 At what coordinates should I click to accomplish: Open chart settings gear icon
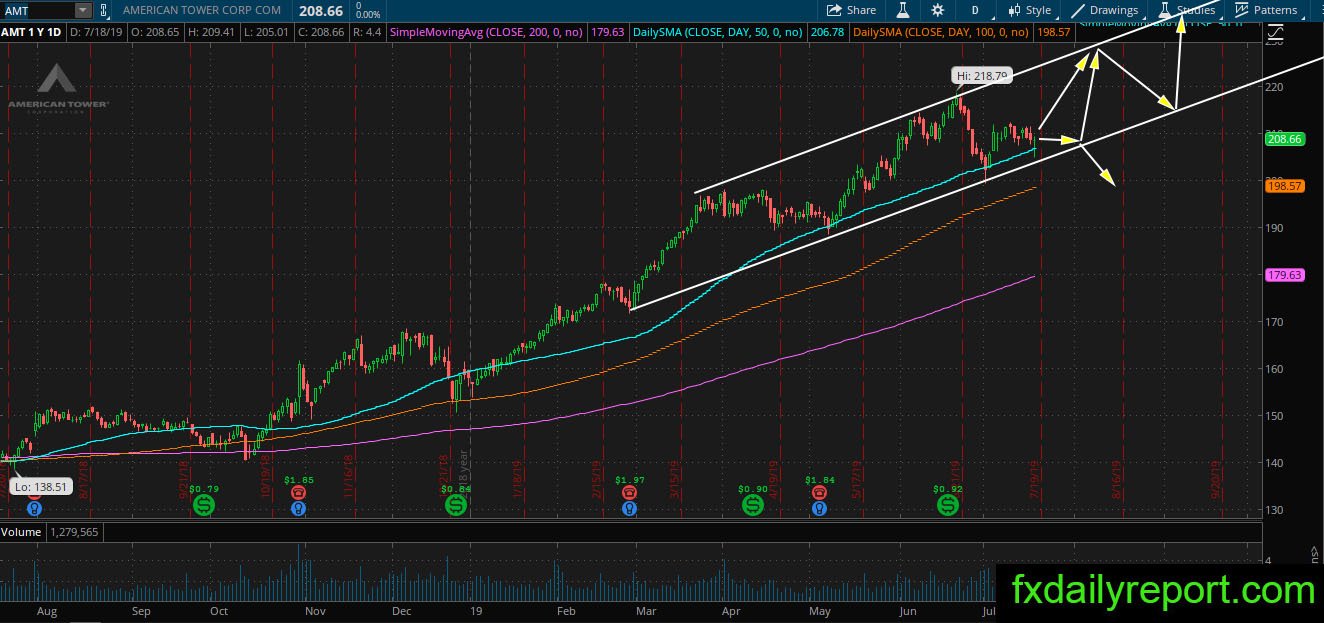(937, 10)
